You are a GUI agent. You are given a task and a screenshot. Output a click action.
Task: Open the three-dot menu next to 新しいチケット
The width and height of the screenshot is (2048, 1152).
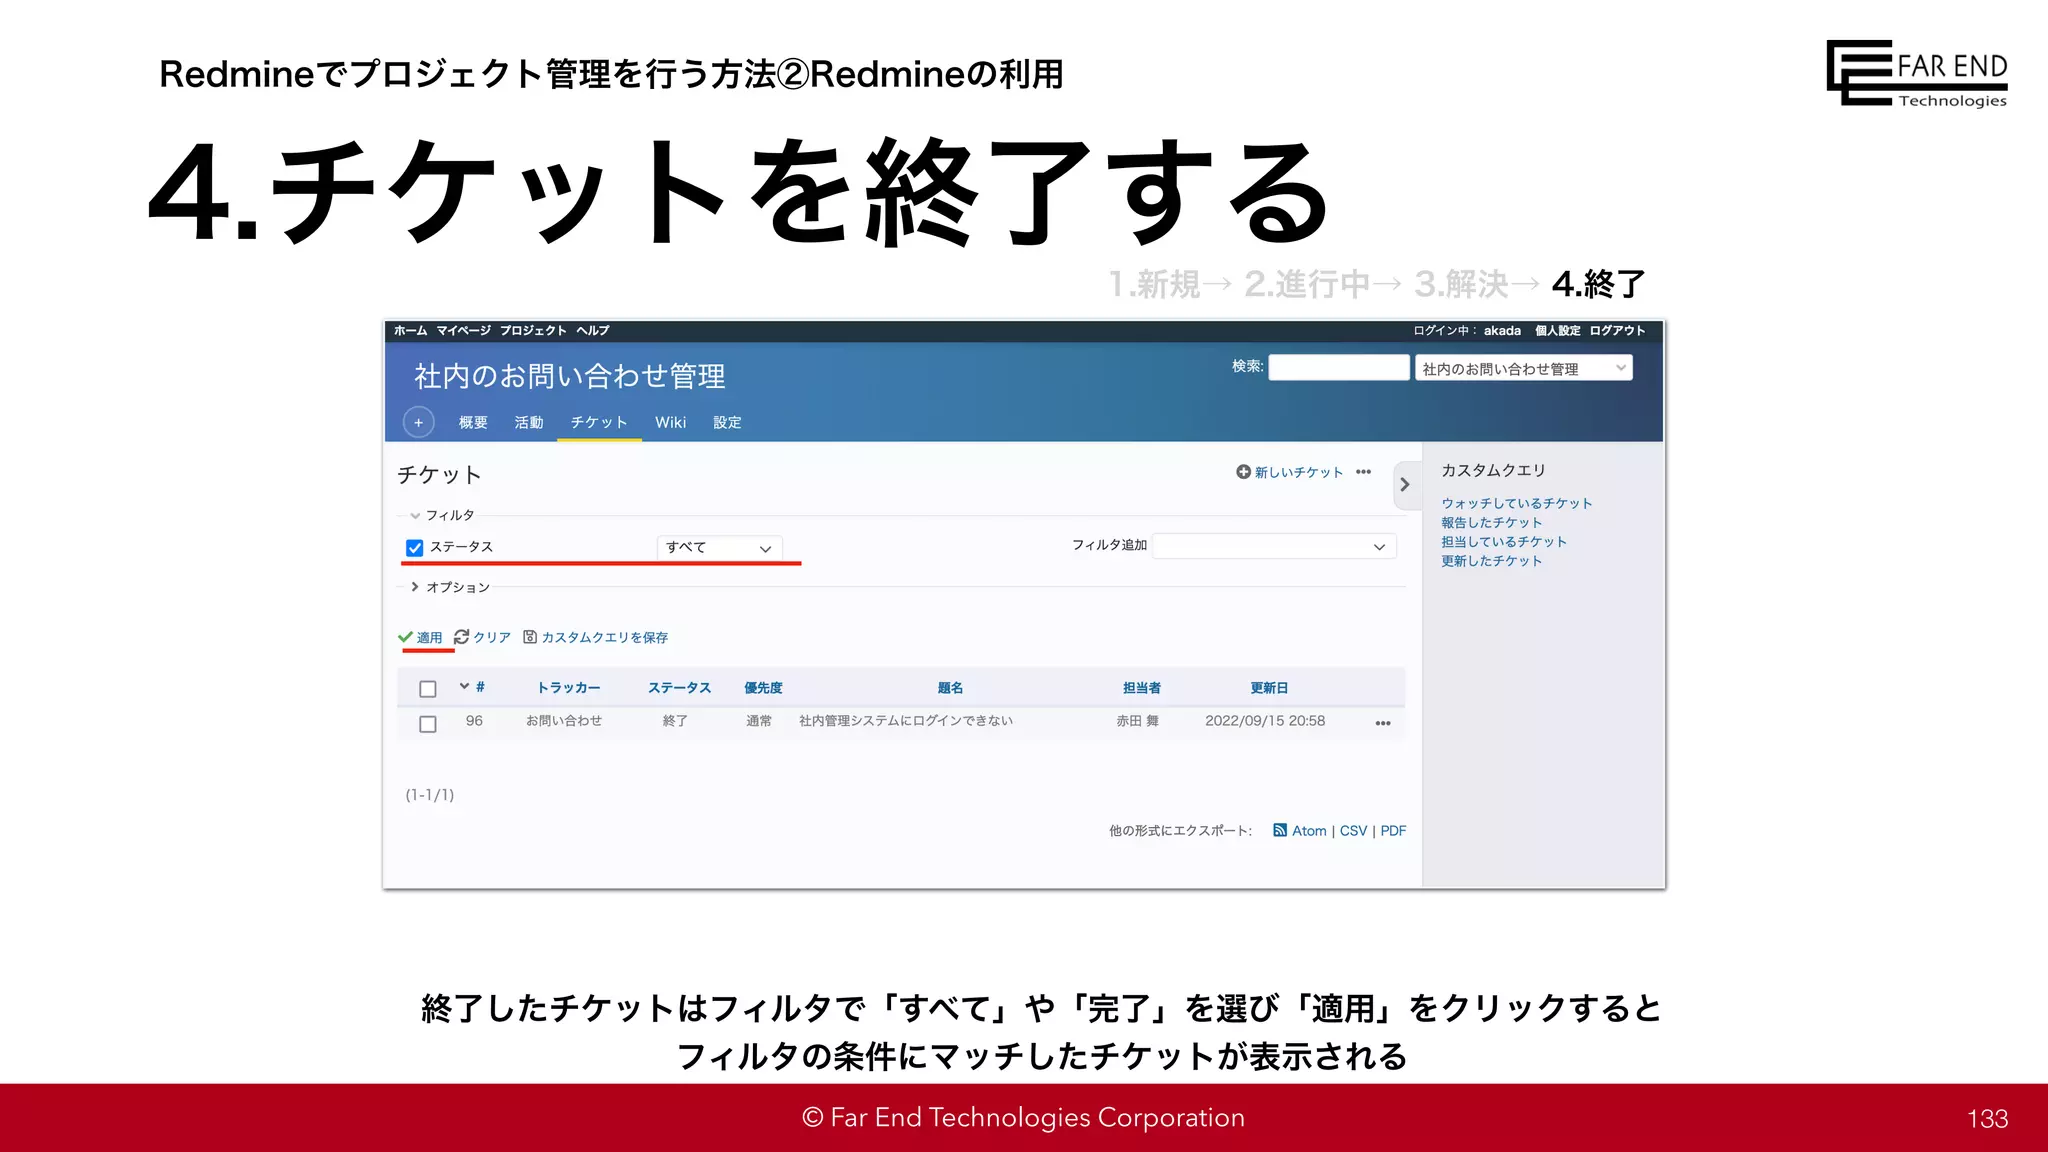[x=1364, y=472]
